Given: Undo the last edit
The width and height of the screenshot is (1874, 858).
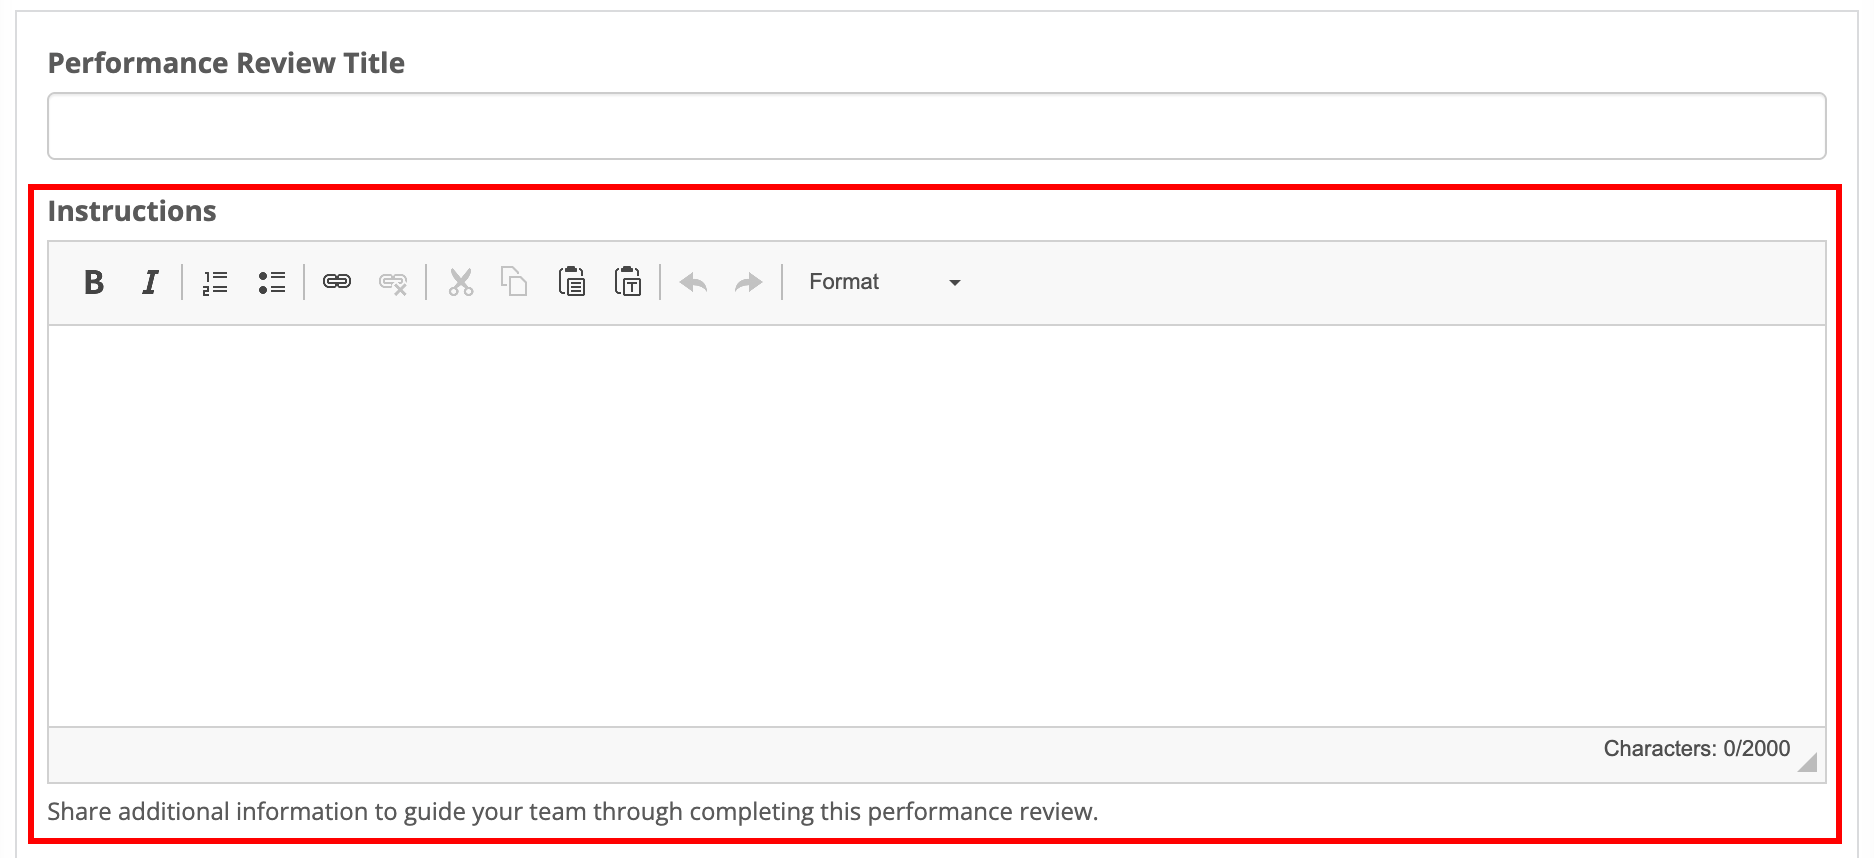Looking at the screenshot, I should point(693,283).
